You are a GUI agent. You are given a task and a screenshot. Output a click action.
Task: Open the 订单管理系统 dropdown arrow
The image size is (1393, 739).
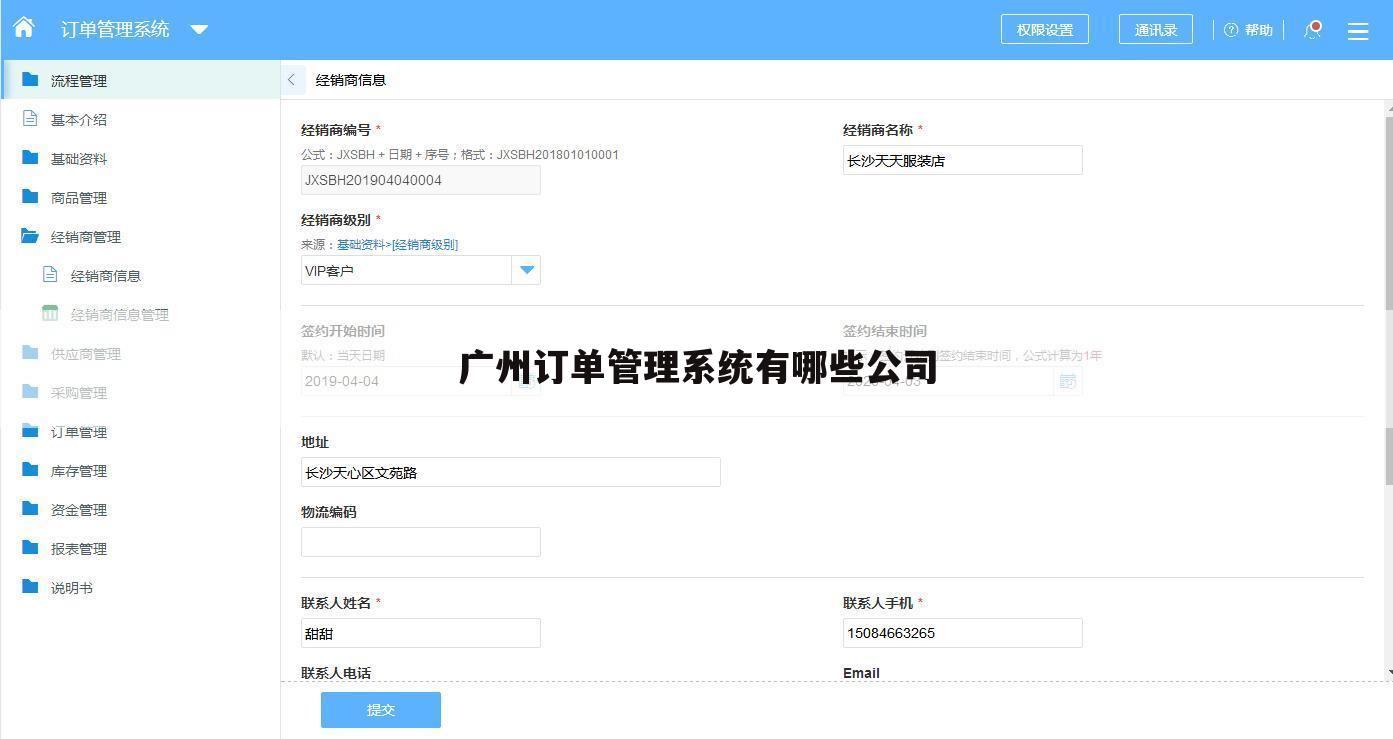click(199, 29)
